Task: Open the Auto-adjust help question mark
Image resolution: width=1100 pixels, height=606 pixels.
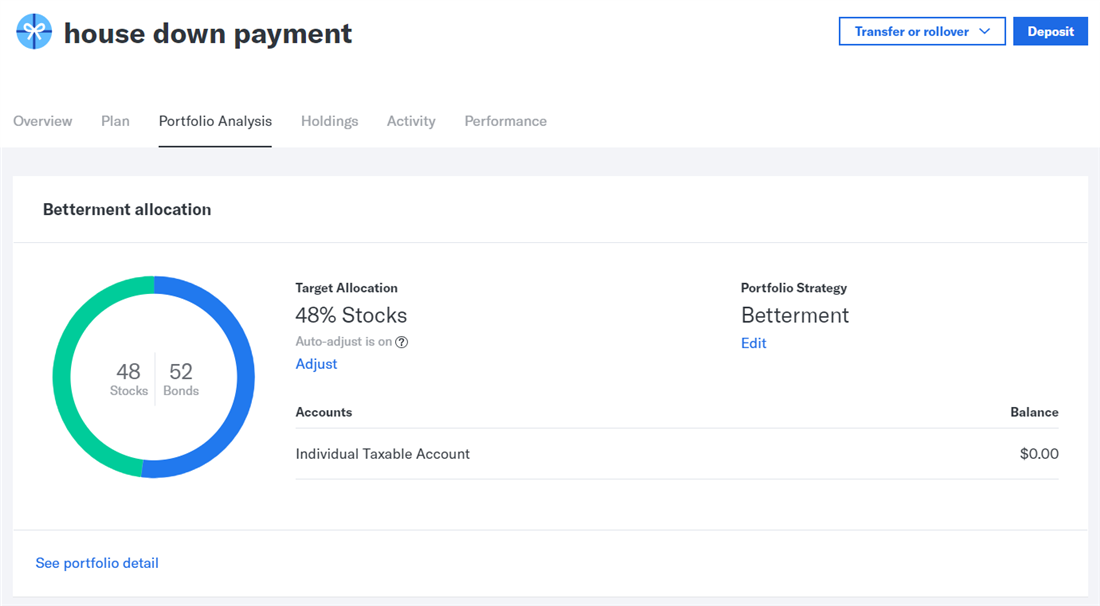Action: click(401, 341)
